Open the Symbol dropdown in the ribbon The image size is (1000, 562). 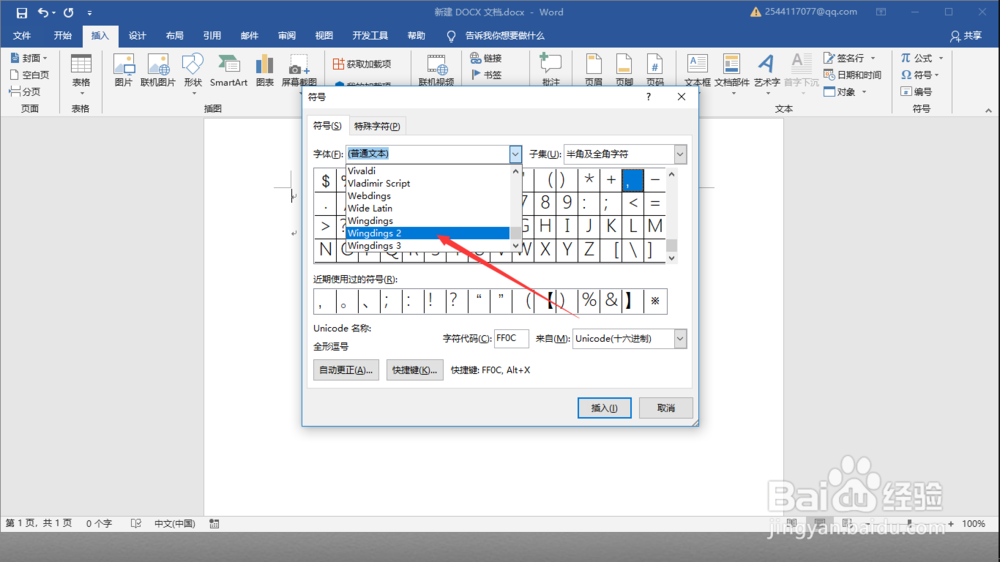(920, 75)
